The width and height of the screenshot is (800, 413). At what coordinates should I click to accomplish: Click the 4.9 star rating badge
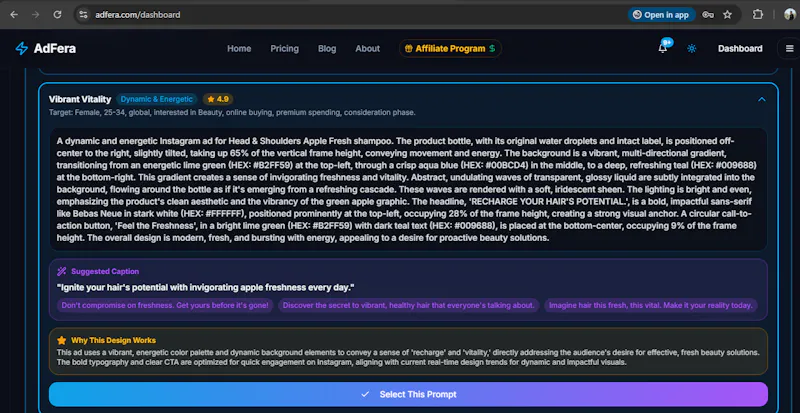click(218, 99)
